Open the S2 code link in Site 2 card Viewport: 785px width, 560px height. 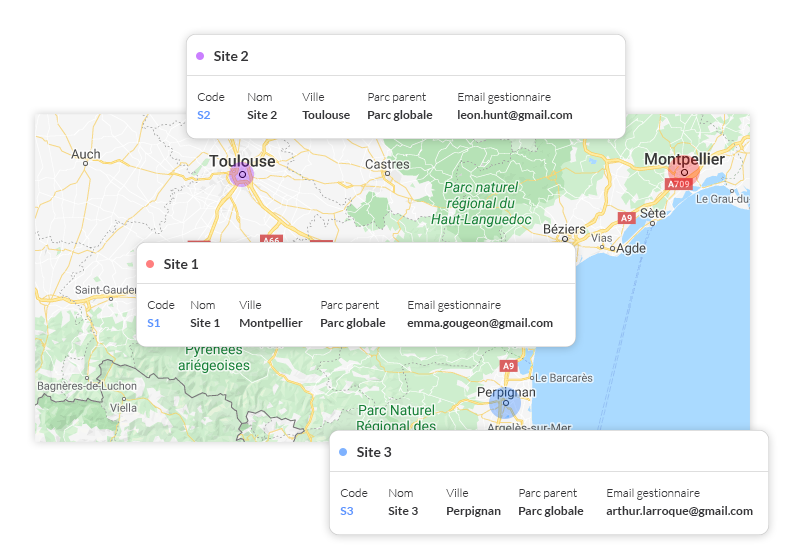point(204,115)
